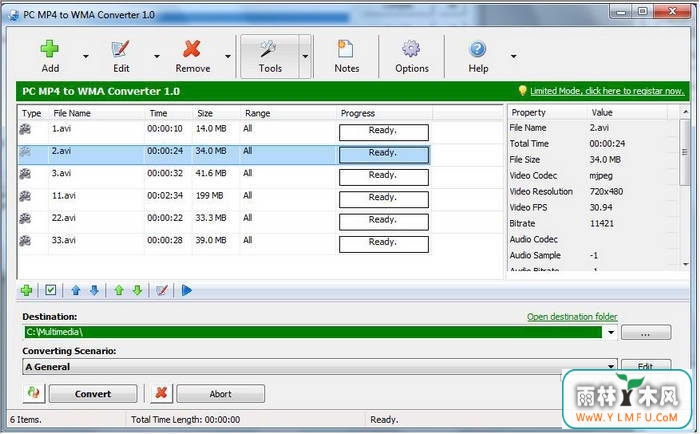
Task: Open the Options gear
Action: (x=412, y=57)
